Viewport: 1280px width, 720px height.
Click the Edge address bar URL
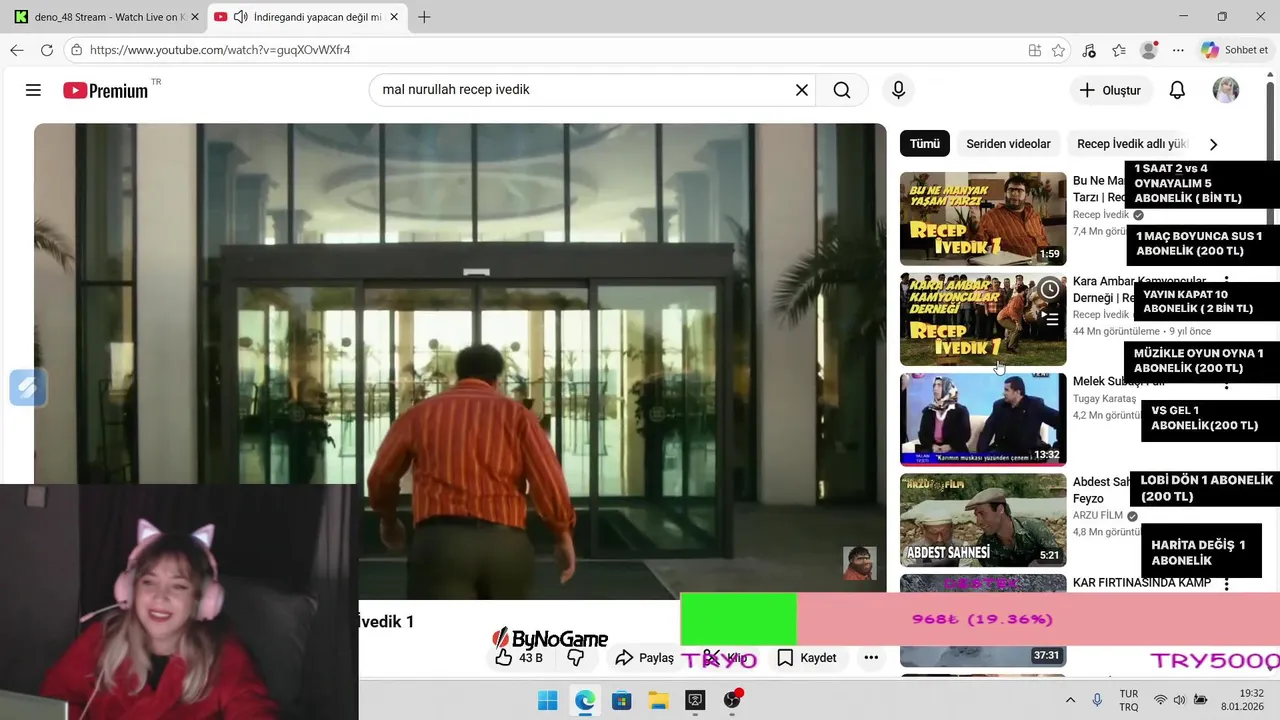[x=220, y=50]
